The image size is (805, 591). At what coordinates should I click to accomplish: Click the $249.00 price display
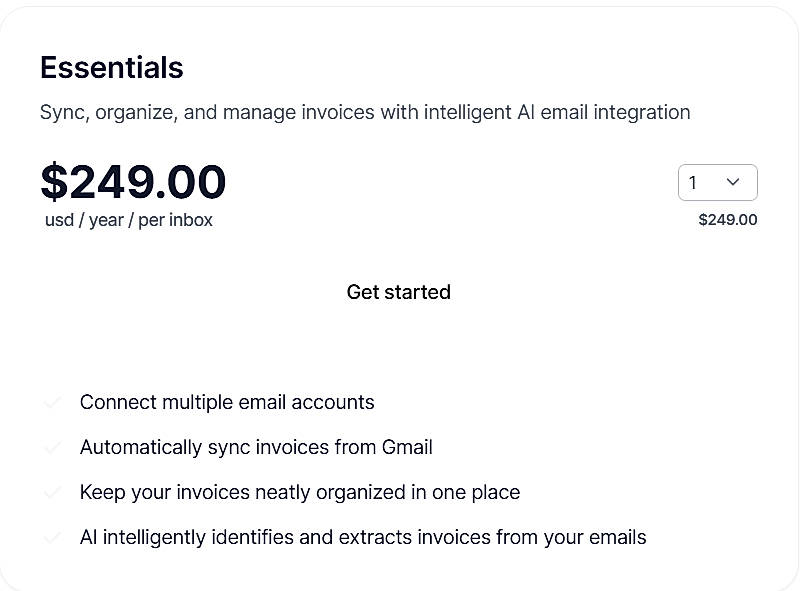(x=132, y=182)
